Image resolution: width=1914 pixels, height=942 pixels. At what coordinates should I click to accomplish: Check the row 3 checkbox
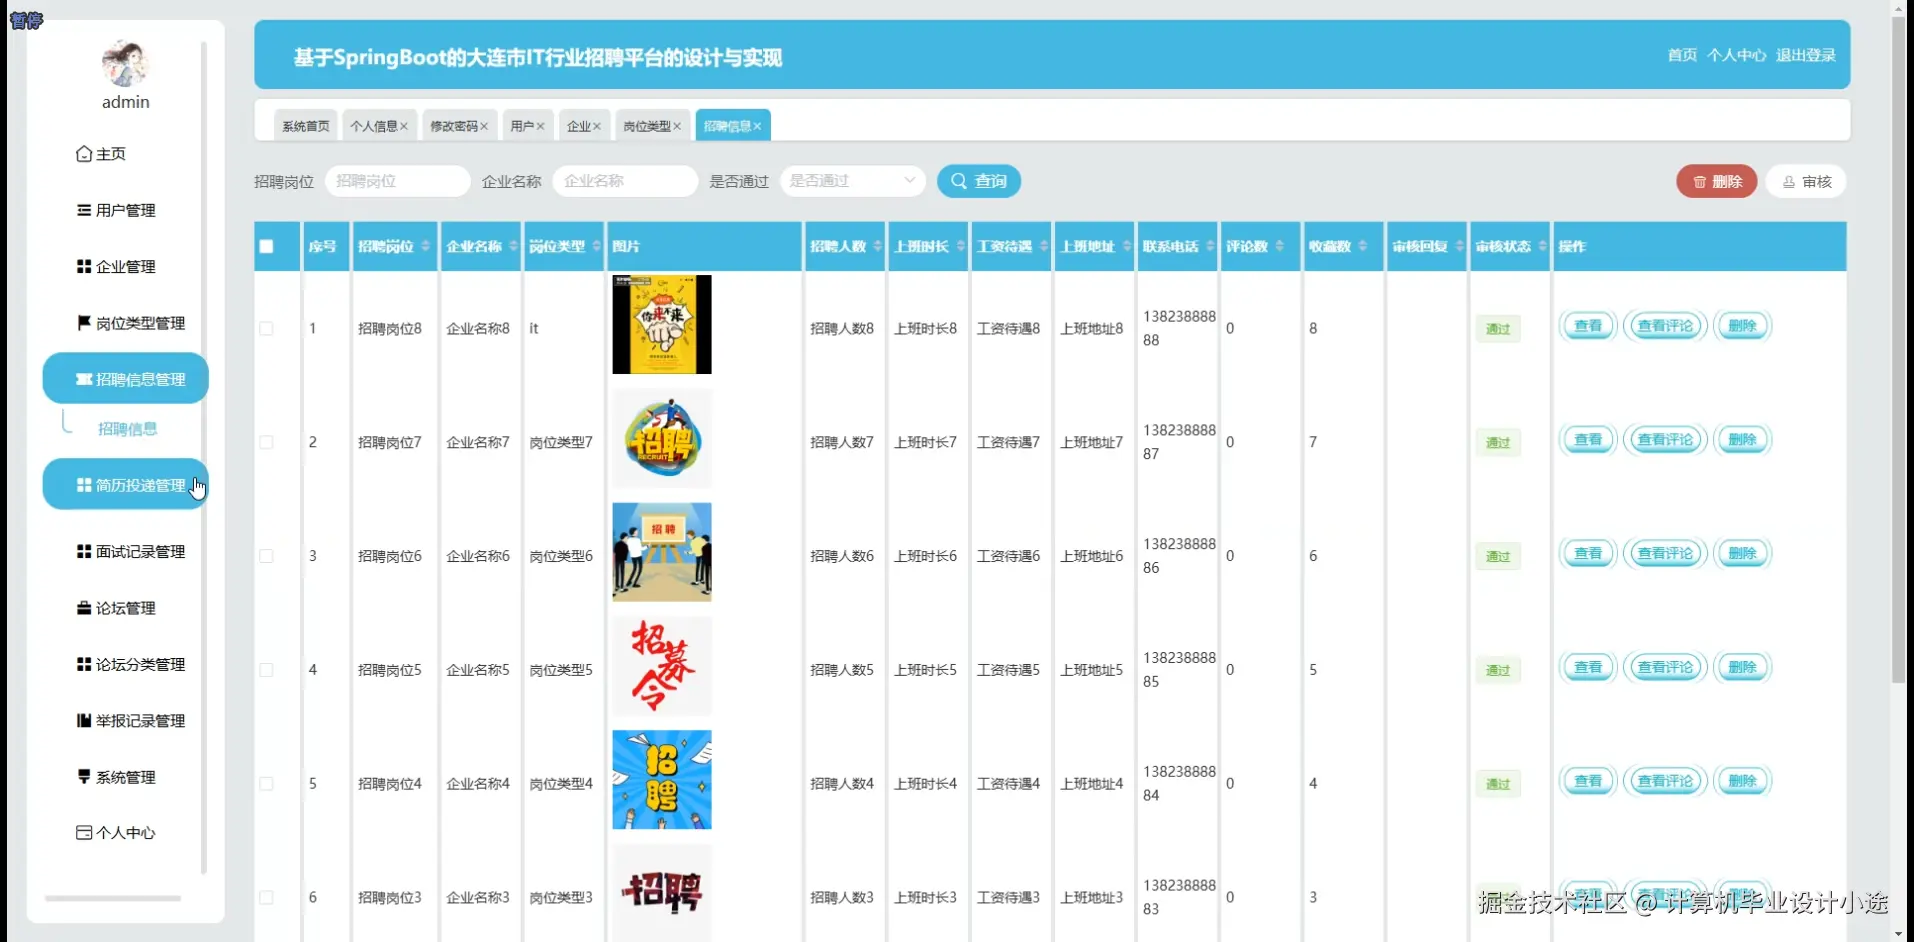pyautogui.click(x=266, y=556)
